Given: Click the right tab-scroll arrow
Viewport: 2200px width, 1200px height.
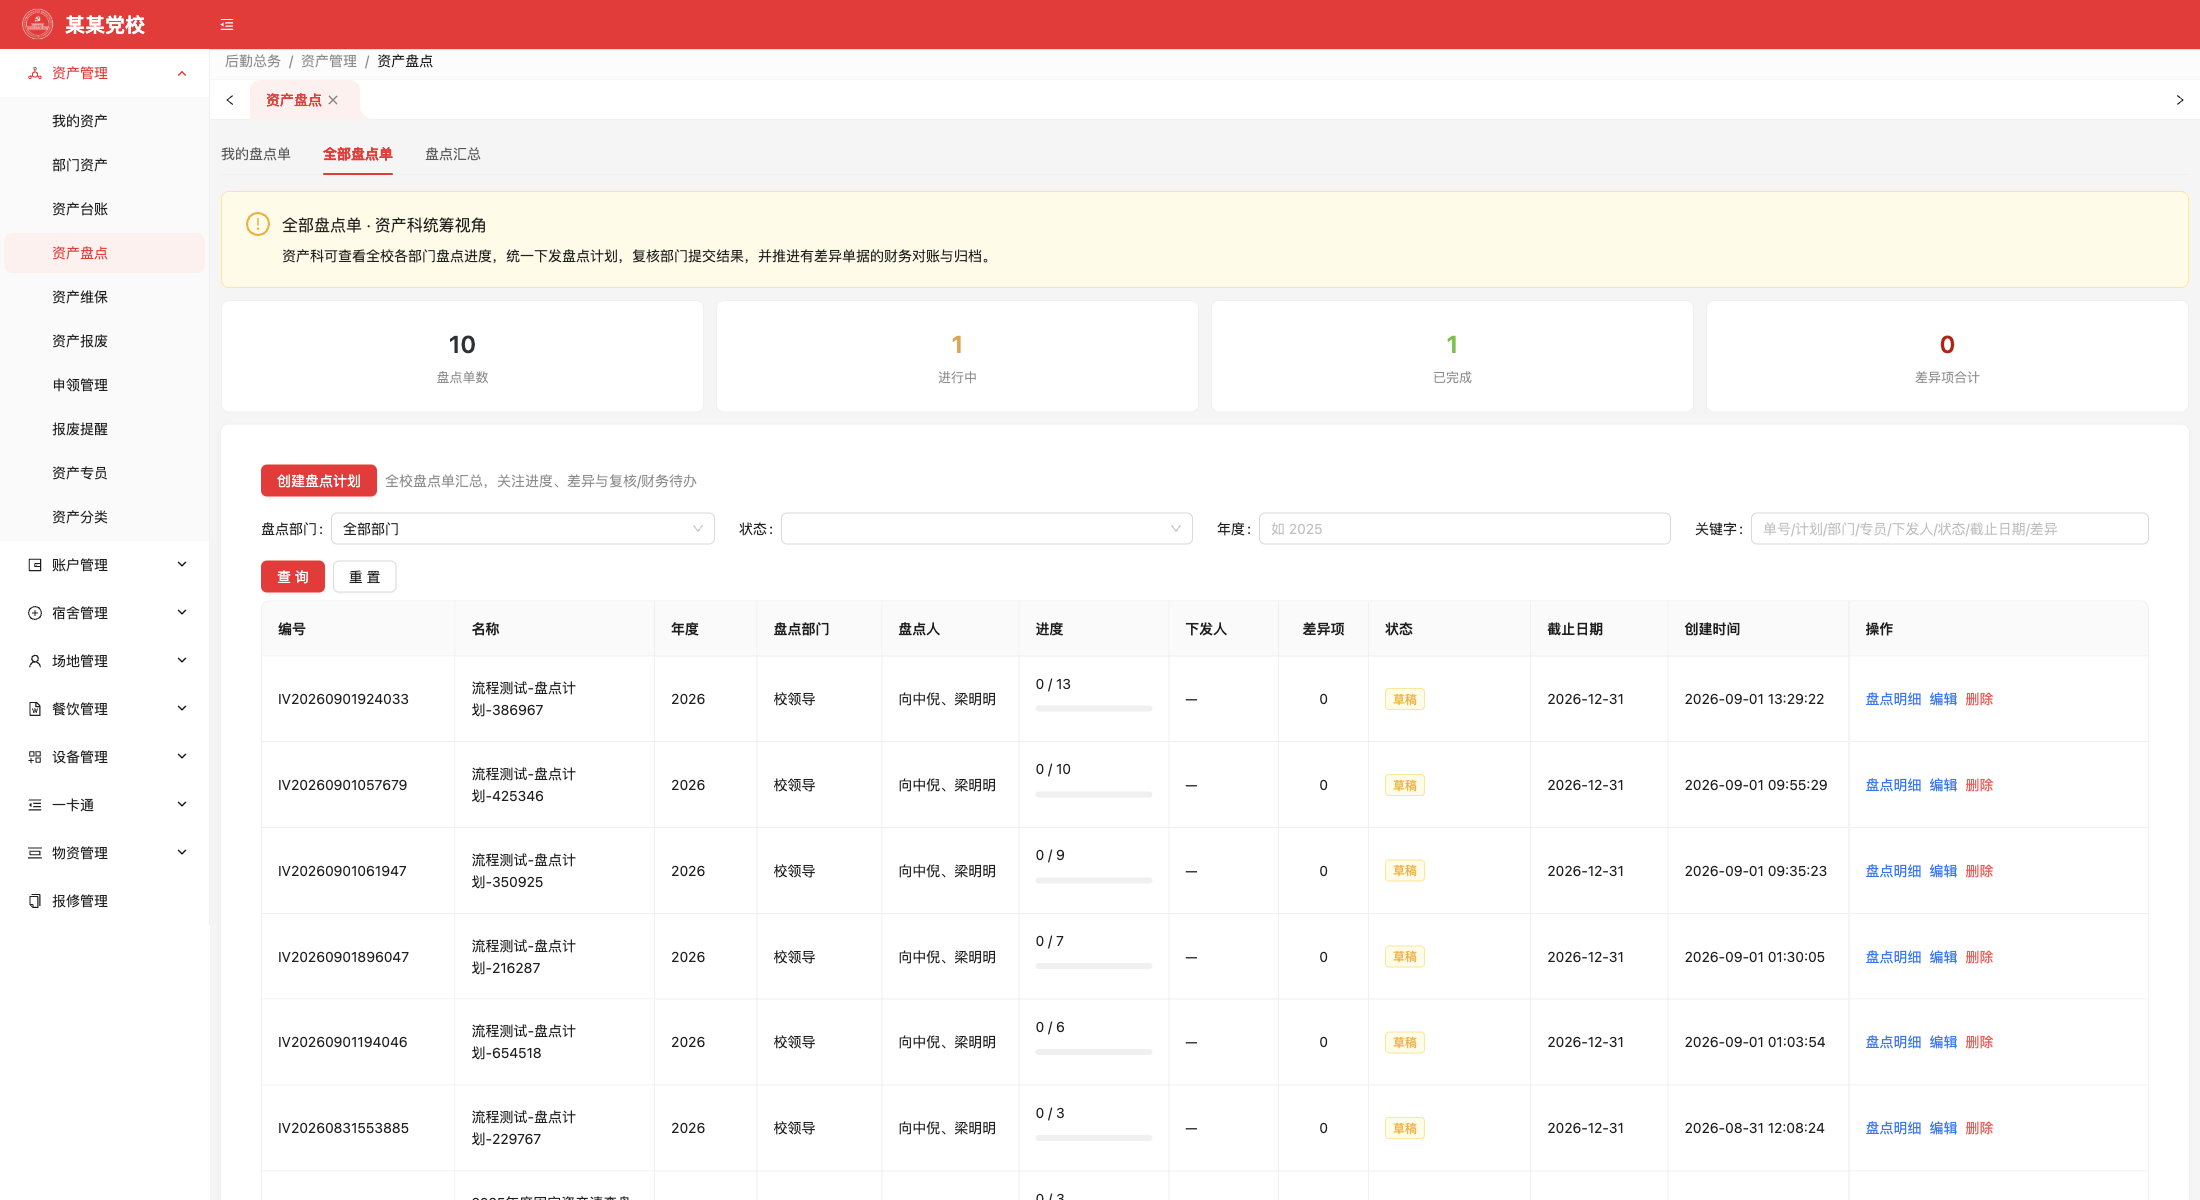Looking at the screenshot, I should point(2180,100).
